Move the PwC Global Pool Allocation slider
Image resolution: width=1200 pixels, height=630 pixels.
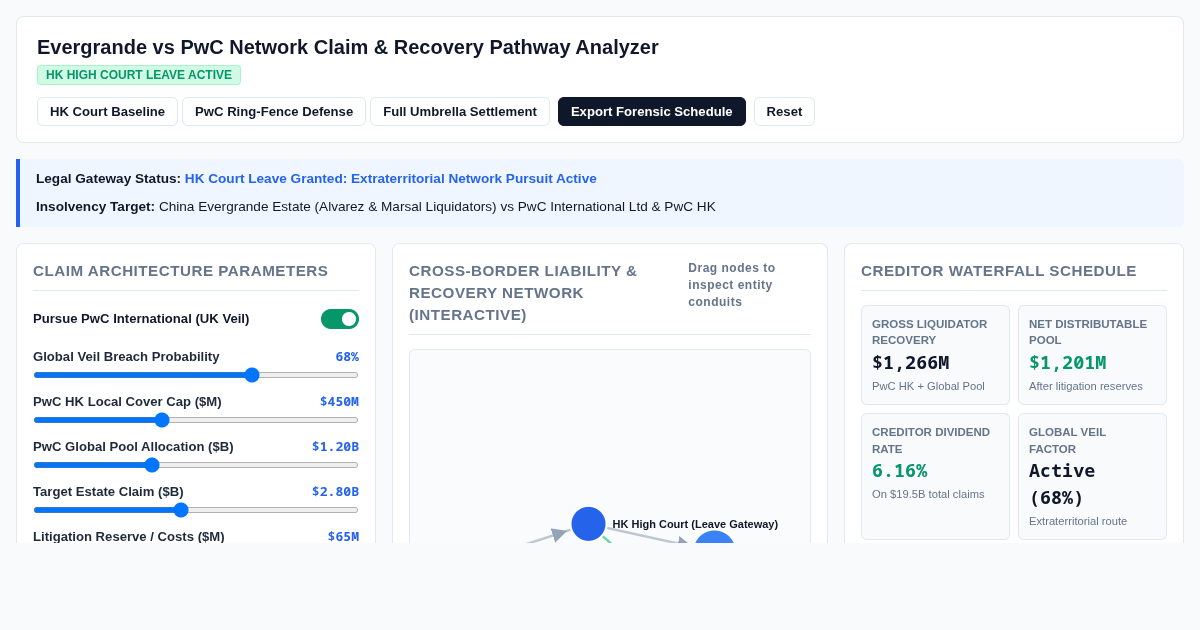[x=196, y=465]
